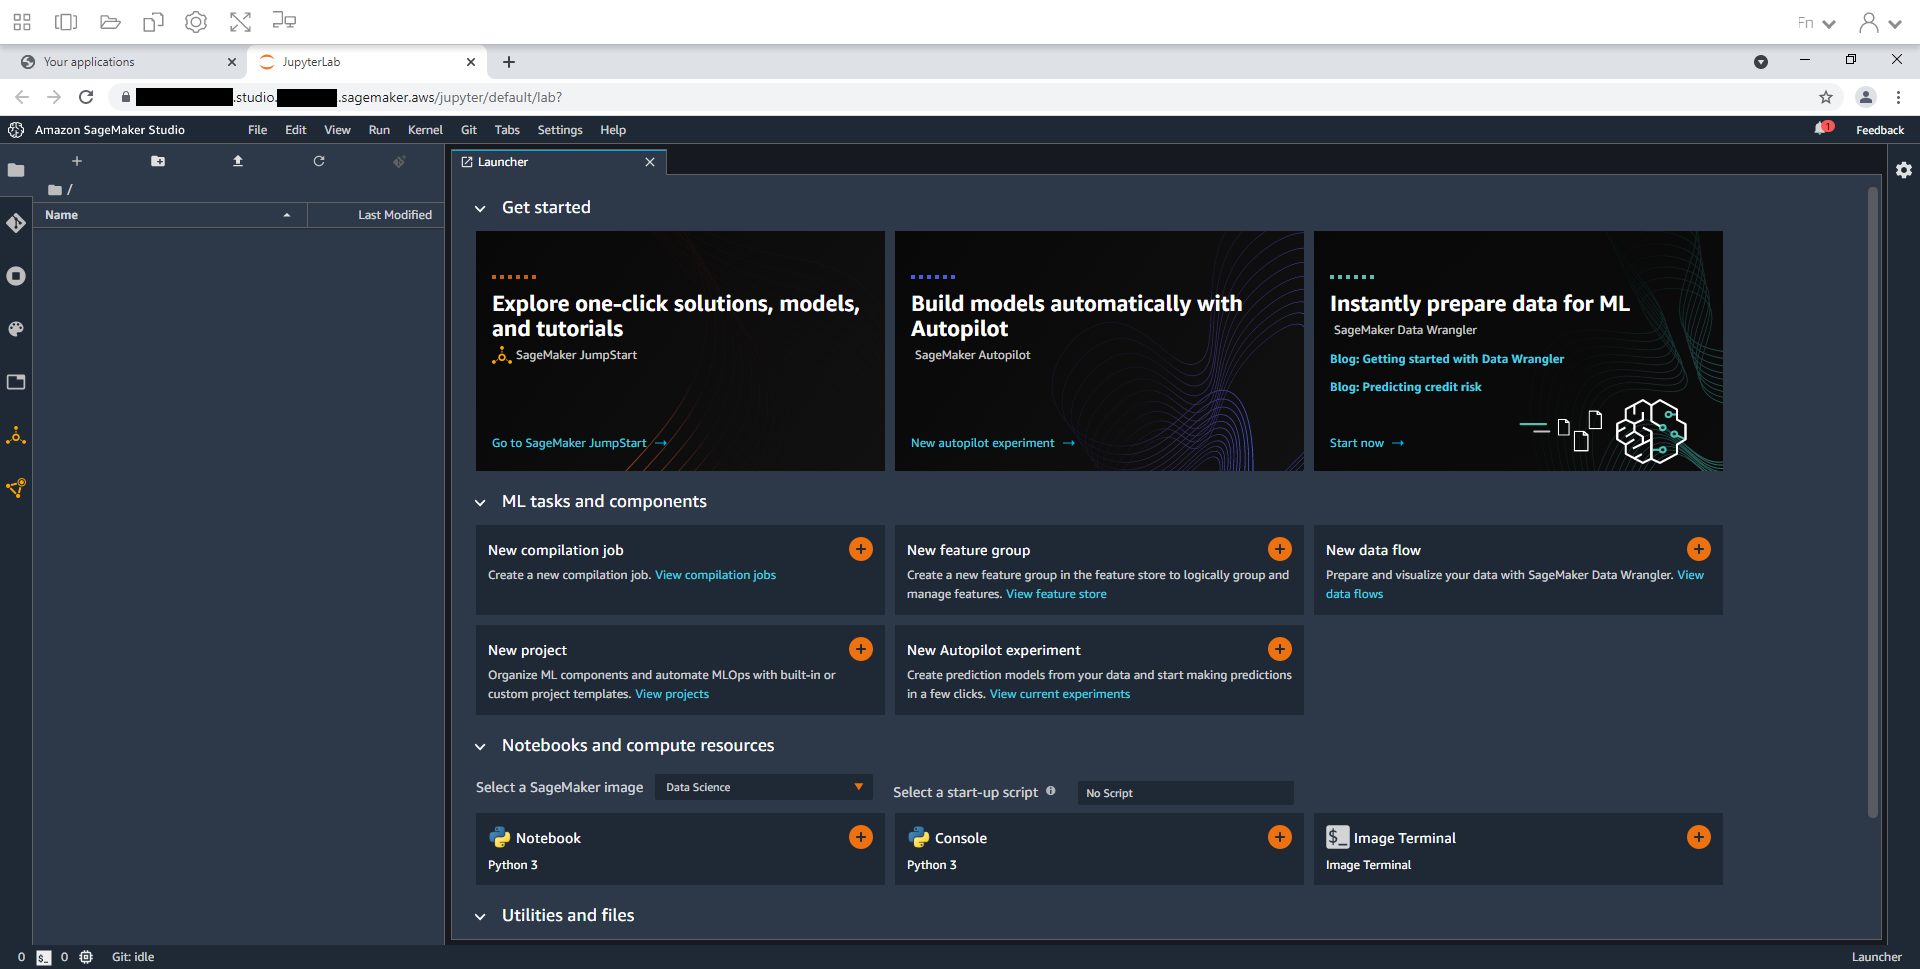Launch a new Image Terminal
Viewport: 1920px width, 969px height.
[x=1699, y=837]
